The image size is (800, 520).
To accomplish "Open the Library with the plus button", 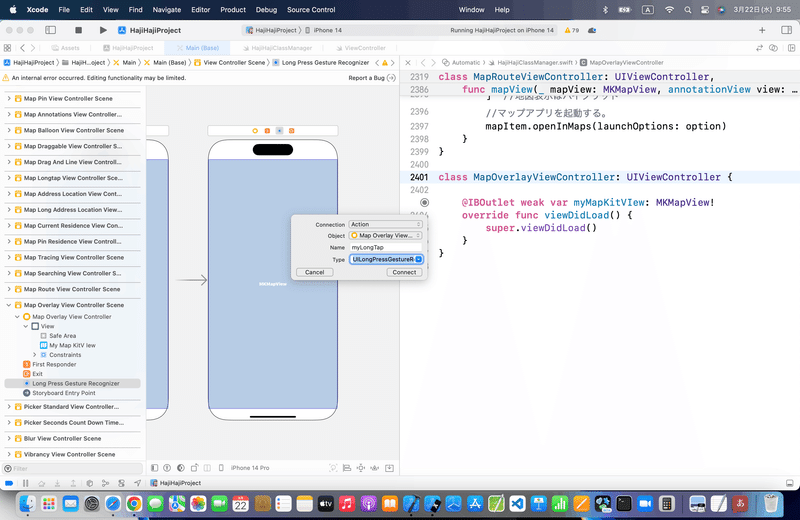I will click(x=762, y=30).
